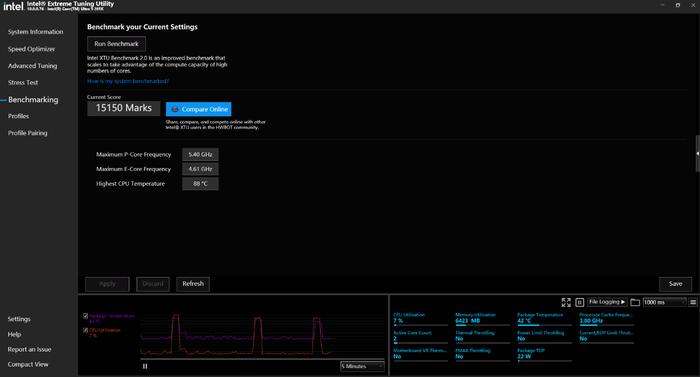This screenshot has height=377, width=700.
Task: Pause the live graph playback
Action: [145, 366]
